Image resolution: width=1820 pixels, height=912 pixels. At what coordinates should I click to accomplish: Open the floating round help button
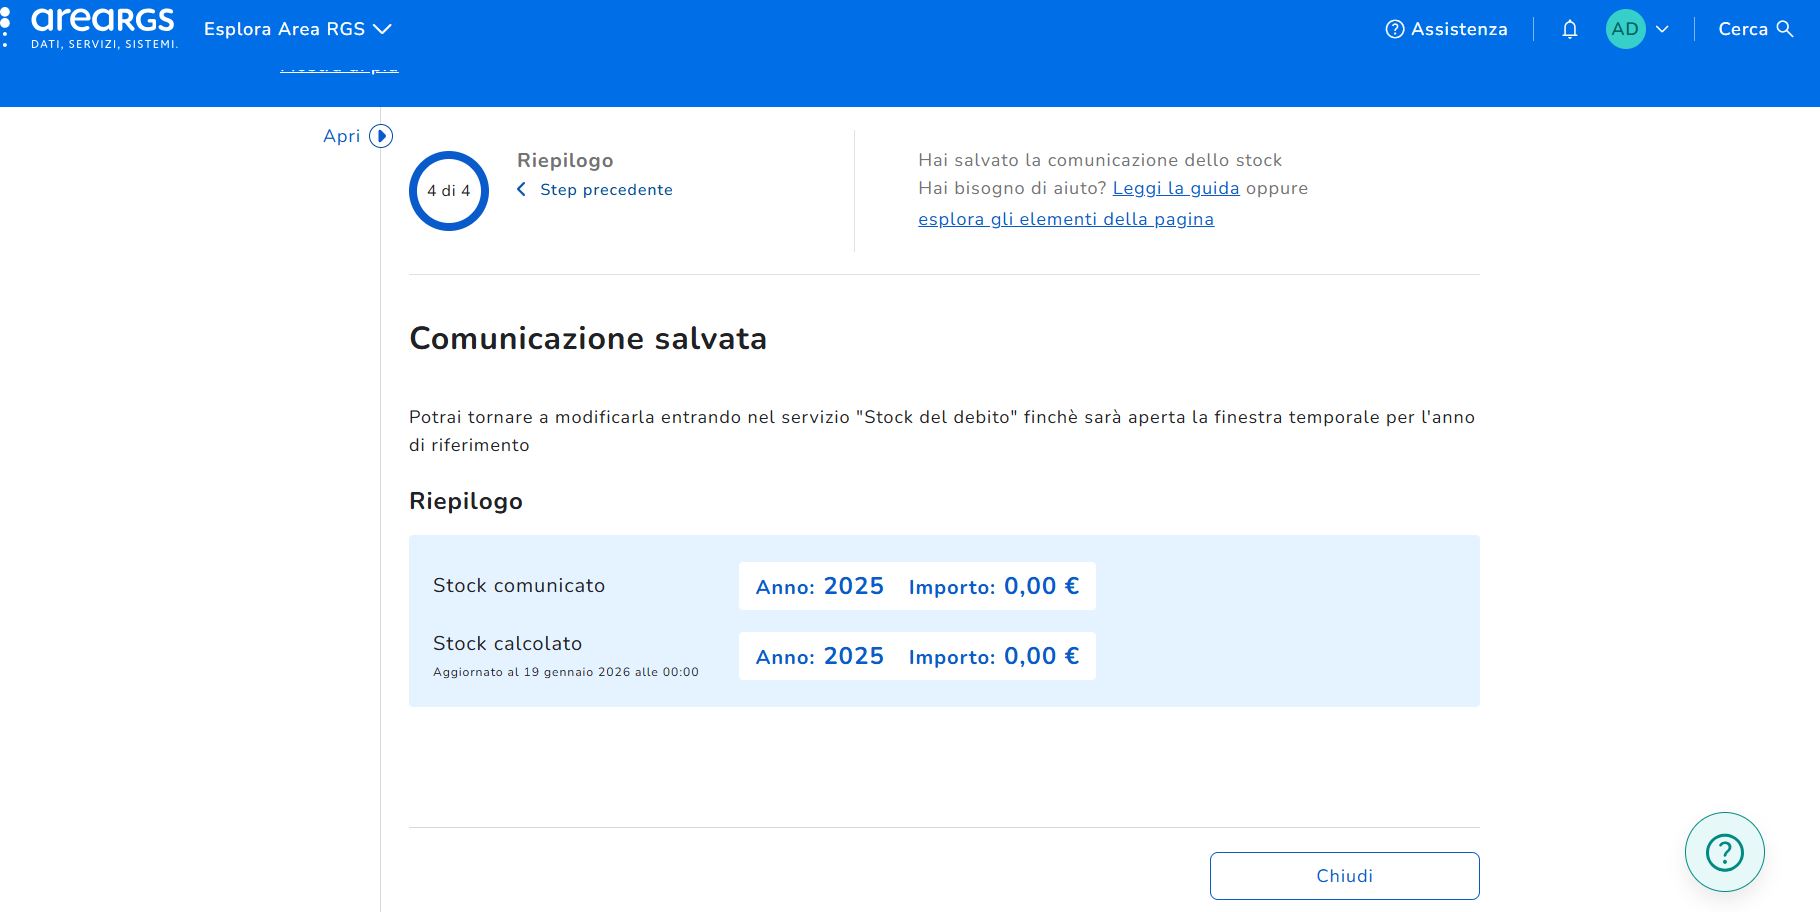tap(1724, 852)
